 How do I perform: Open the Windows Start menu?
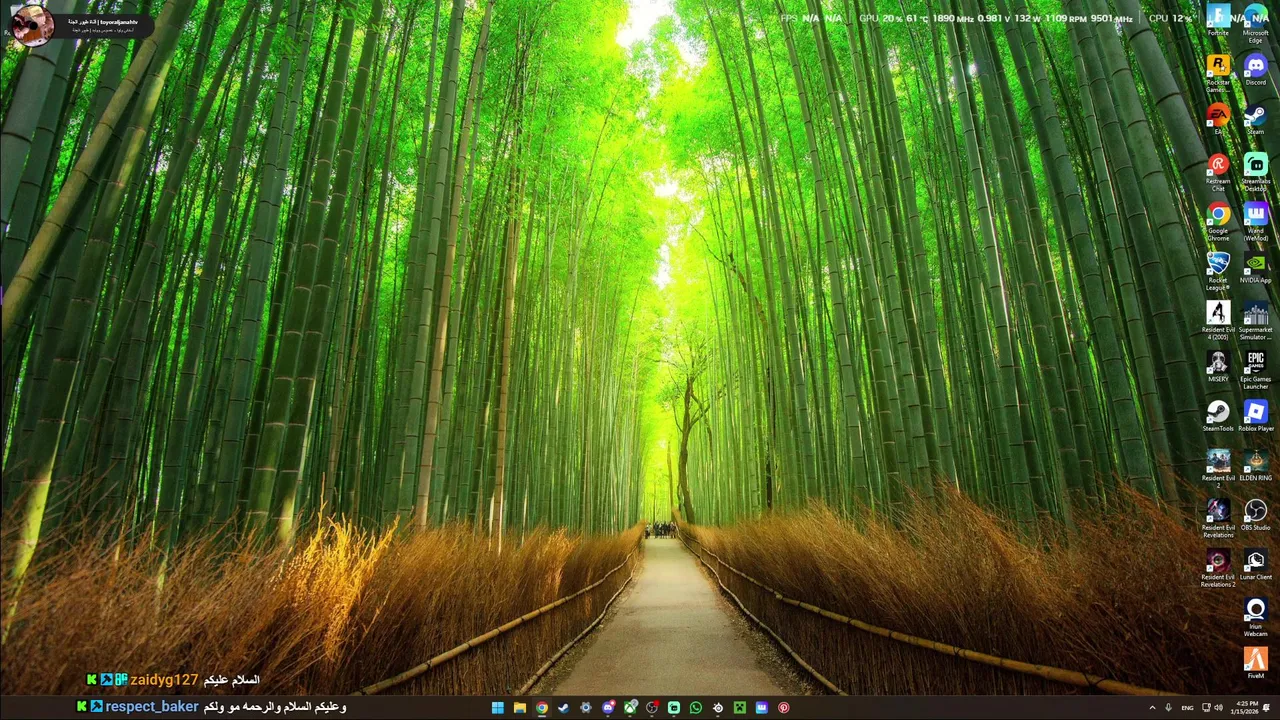click(498, 708)
